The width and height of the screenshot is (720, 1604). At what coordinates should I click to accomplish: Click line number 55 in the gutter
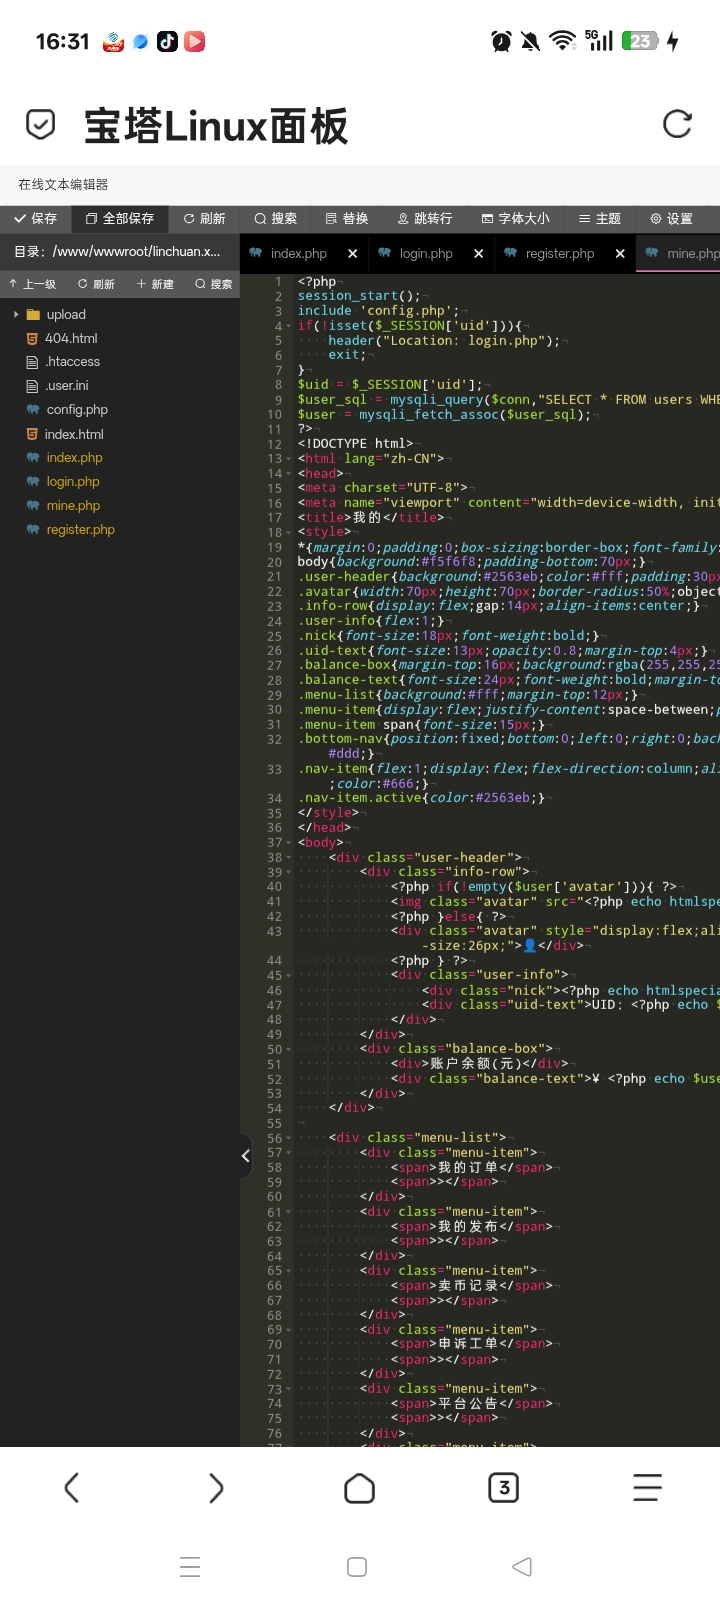pyautogui.click(x=274, y=1124)
